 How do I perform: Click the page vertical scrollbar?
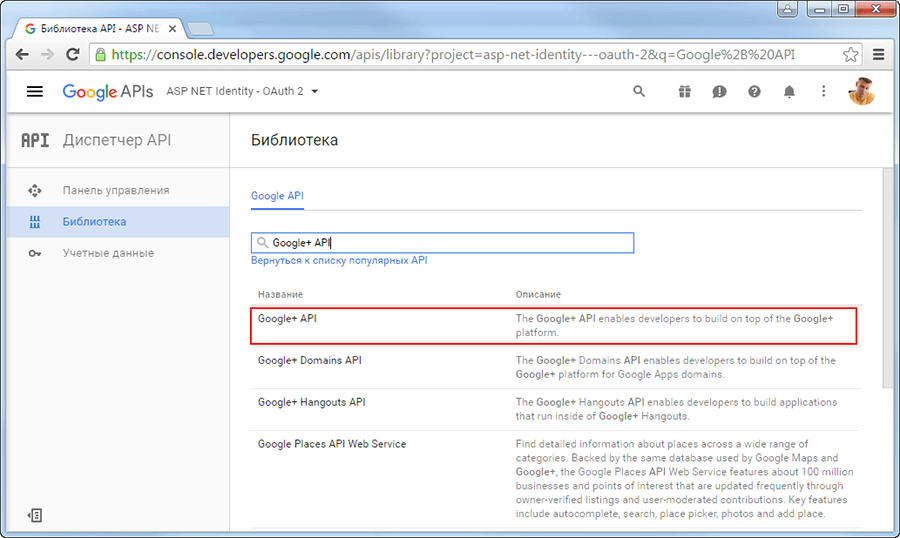(889, 278)
